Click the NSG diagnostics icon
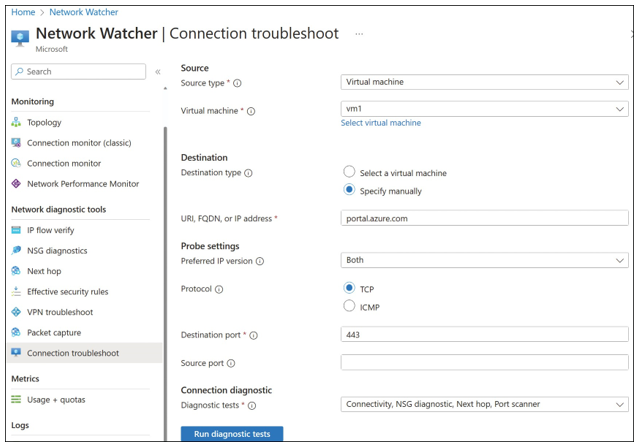The width and height of the screenshot is (640, 448). (x=16, y=250)
